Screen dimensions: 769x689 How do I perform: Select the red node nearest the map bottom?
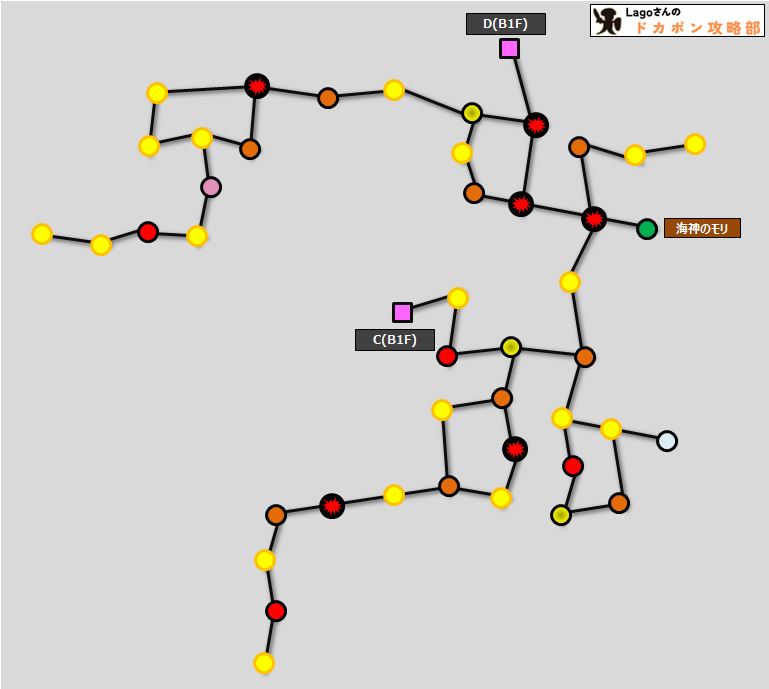pos(276,611)
